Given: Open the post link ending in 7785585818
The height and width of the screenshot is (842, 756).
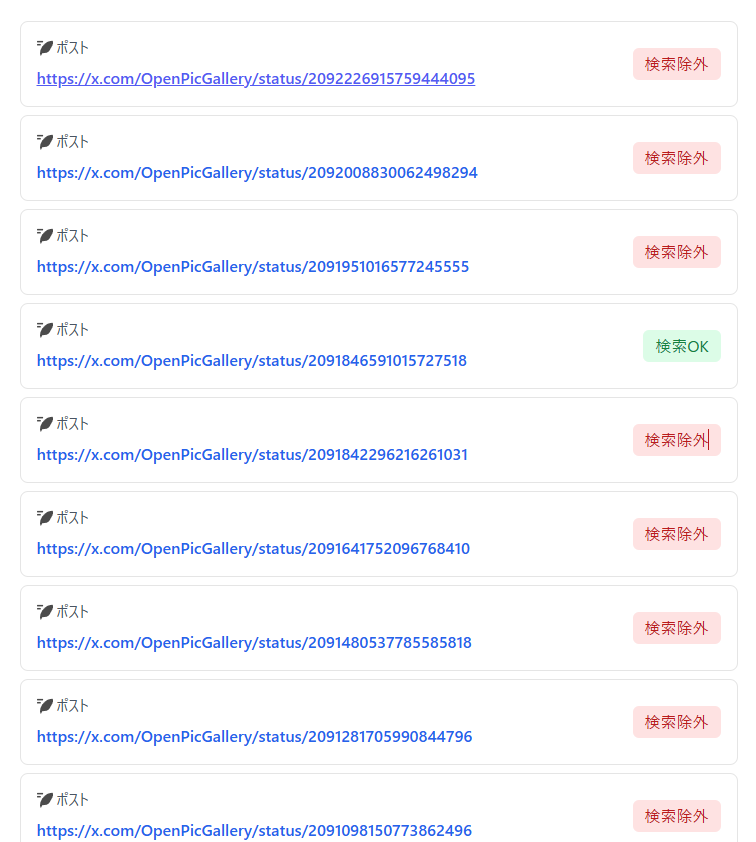Looking at the screenshot, I should pos(254,642).
